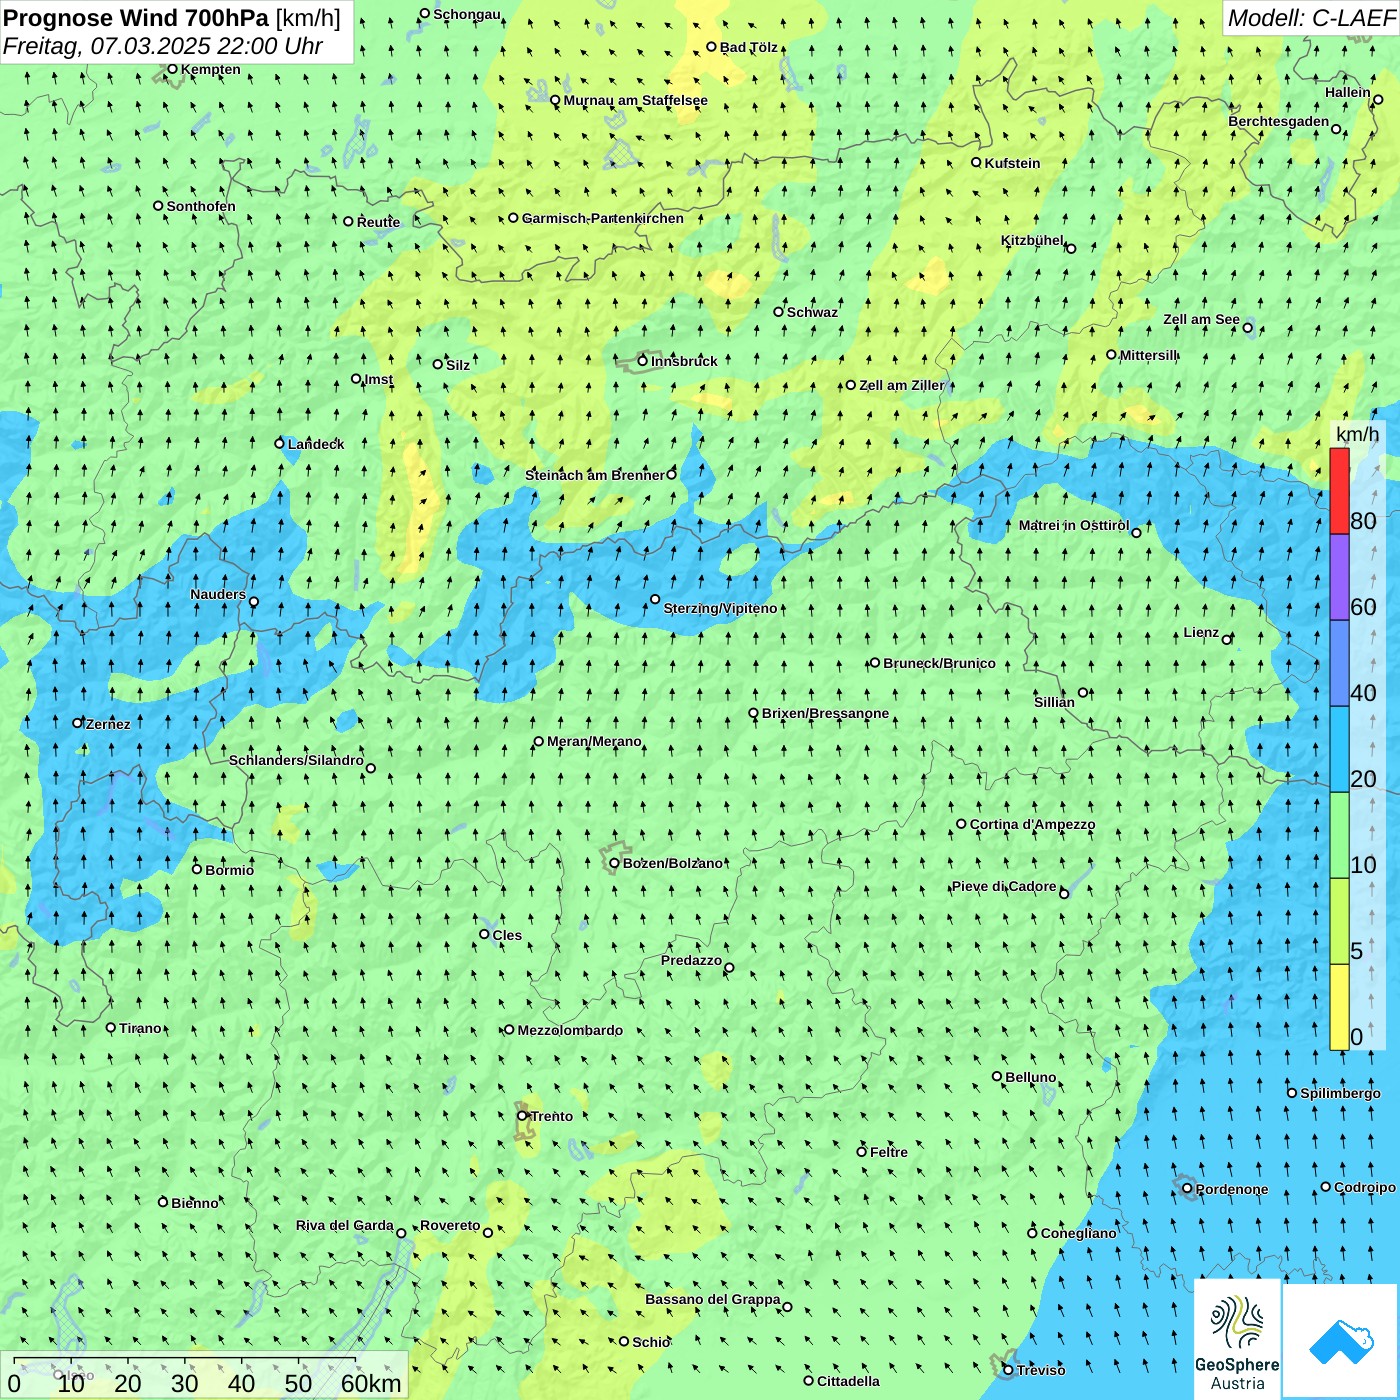
Task: Click the Riva del Garda label
Action: point(345,1225)
